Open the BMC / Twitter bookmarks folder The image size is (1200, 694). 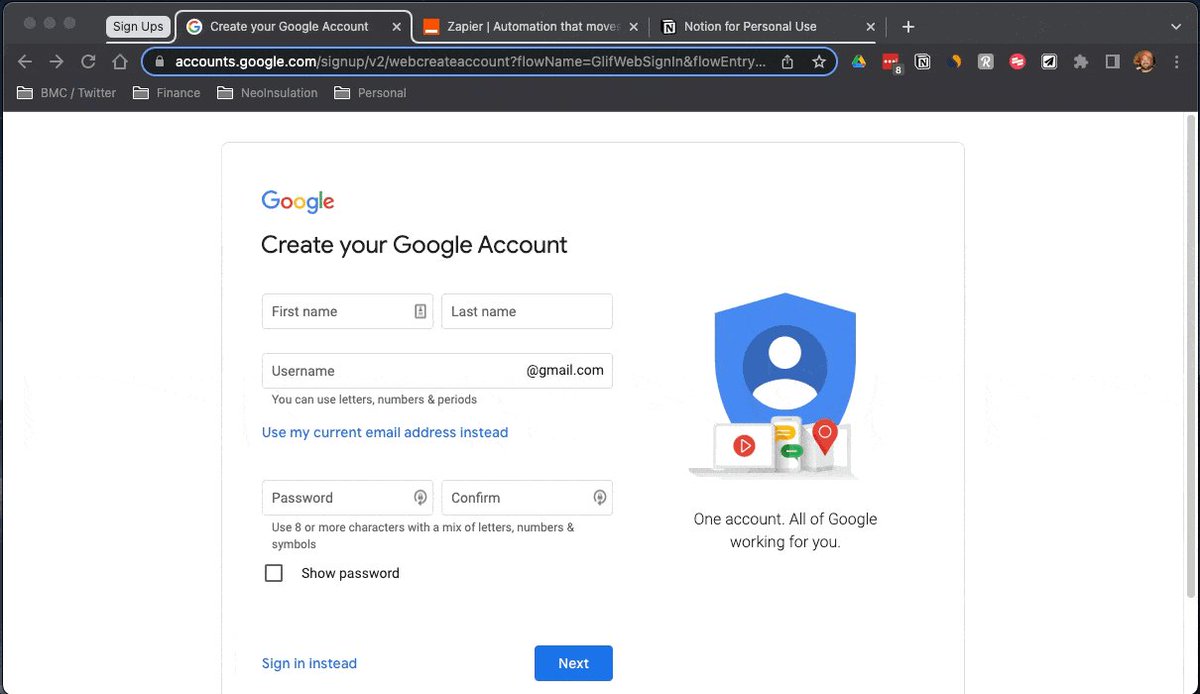point(67,93)
